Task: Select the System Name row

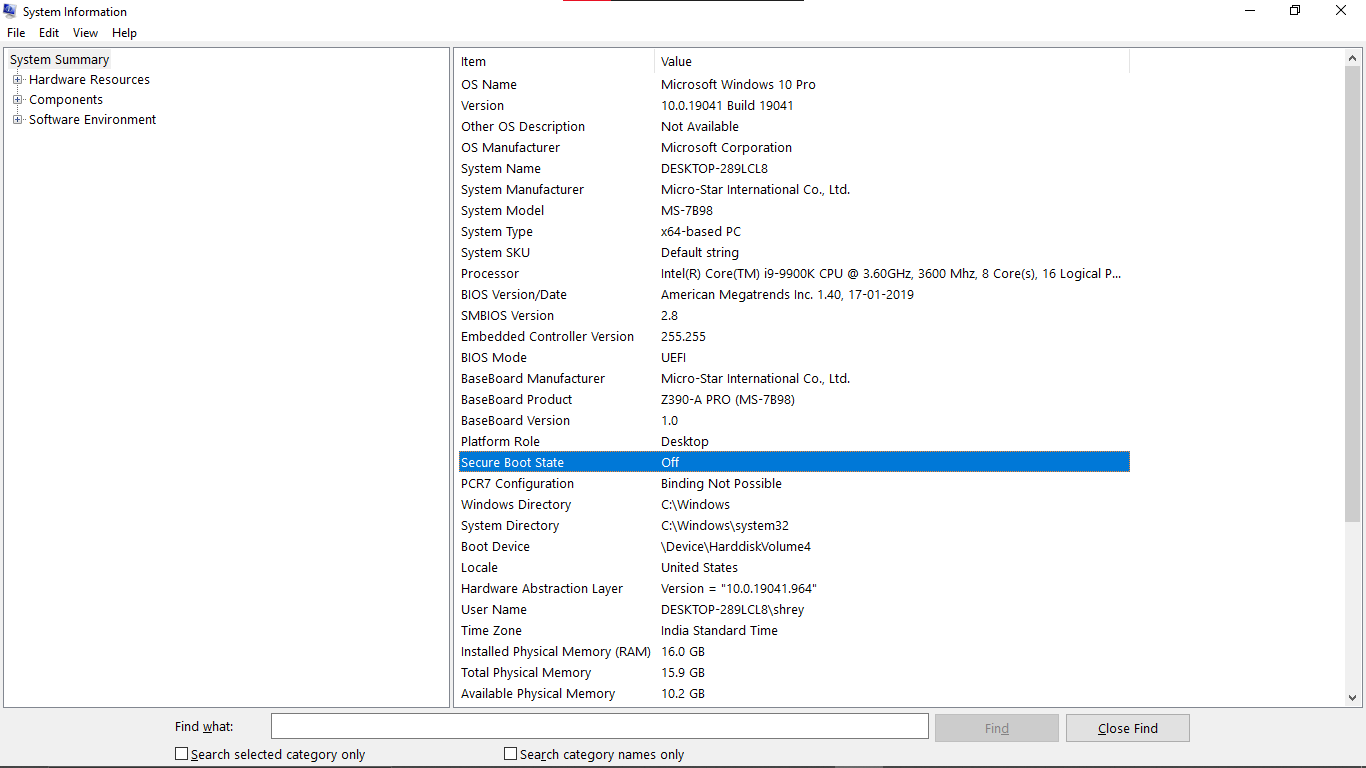Action: pyautogui.click(x=794, y=169)
